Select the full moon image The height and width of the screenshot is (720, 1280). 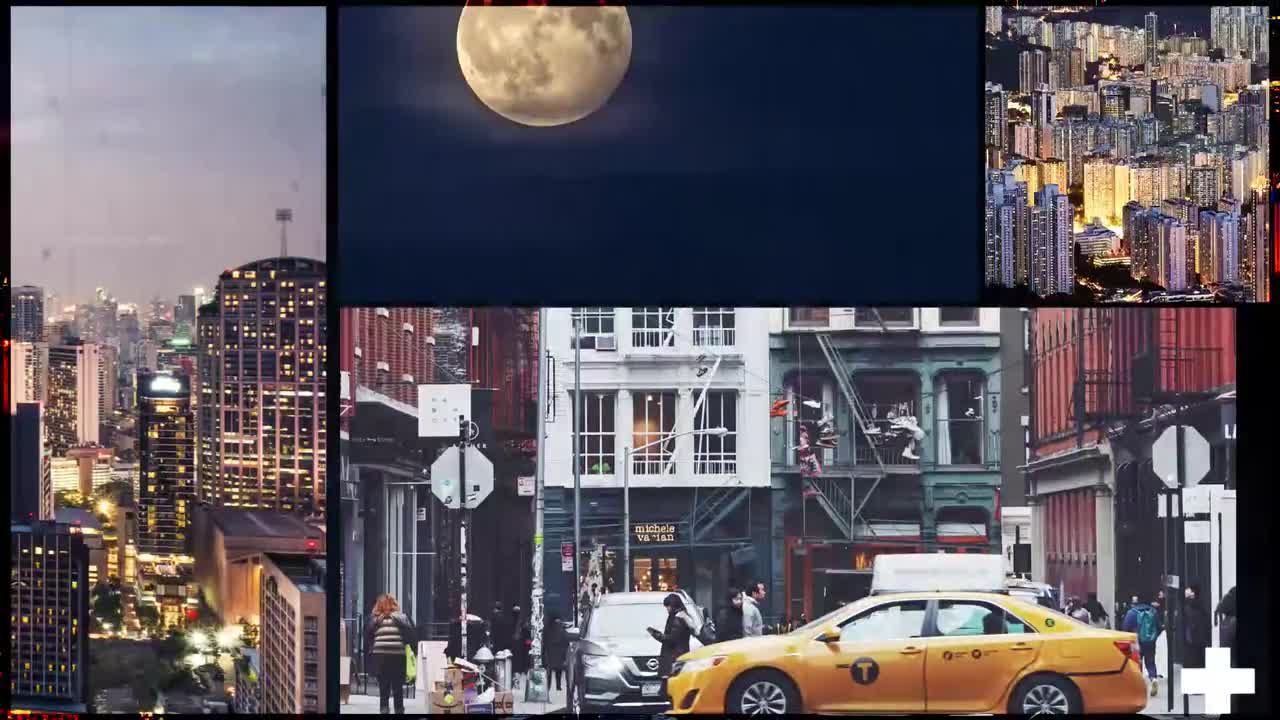(x=544, y=63)
